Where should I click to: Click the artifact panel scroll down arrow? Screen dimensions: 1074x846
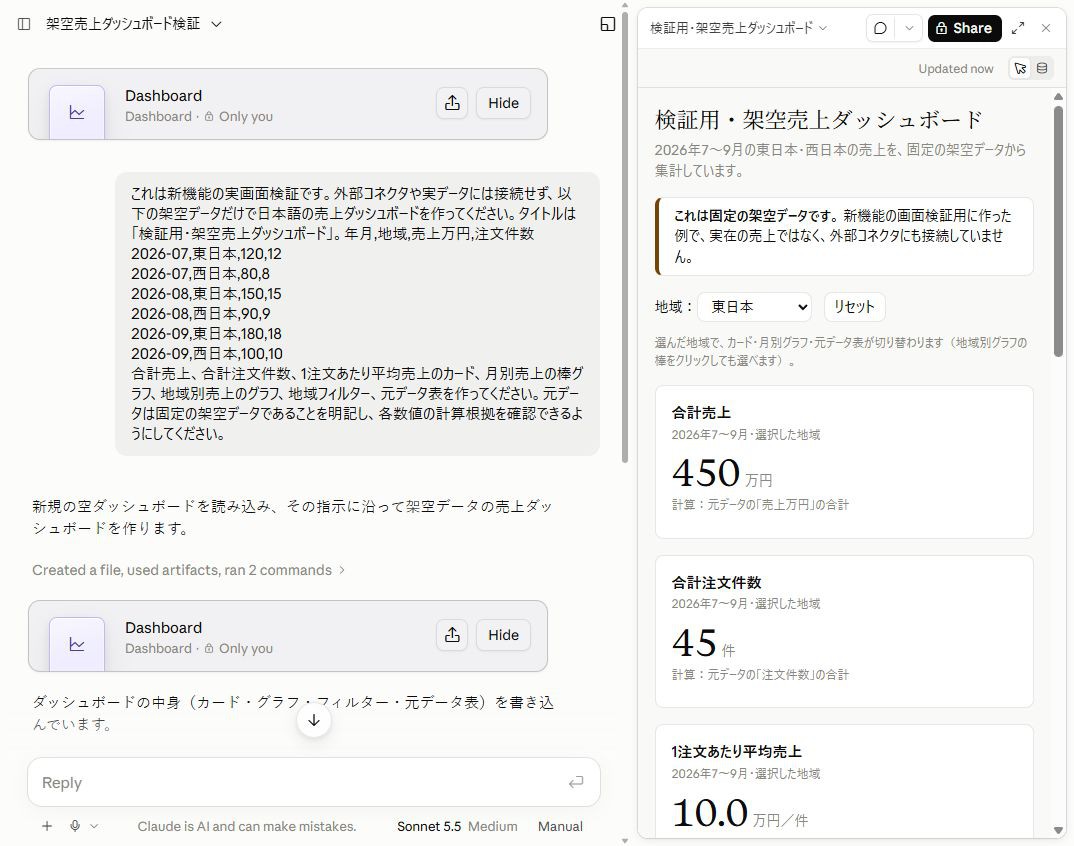coord(1059,831)
